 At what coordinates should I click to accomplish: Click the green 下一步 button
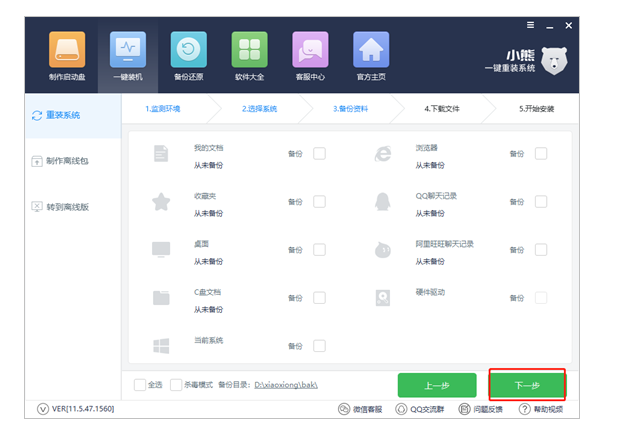click(527, 385)
